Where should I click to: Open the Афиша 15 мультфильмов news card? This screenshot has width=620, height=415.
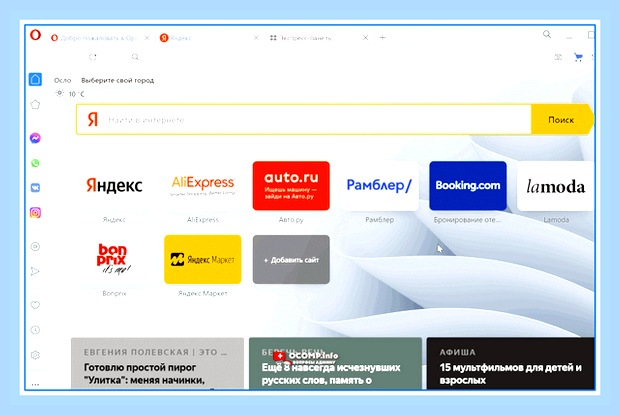[510, 364]
